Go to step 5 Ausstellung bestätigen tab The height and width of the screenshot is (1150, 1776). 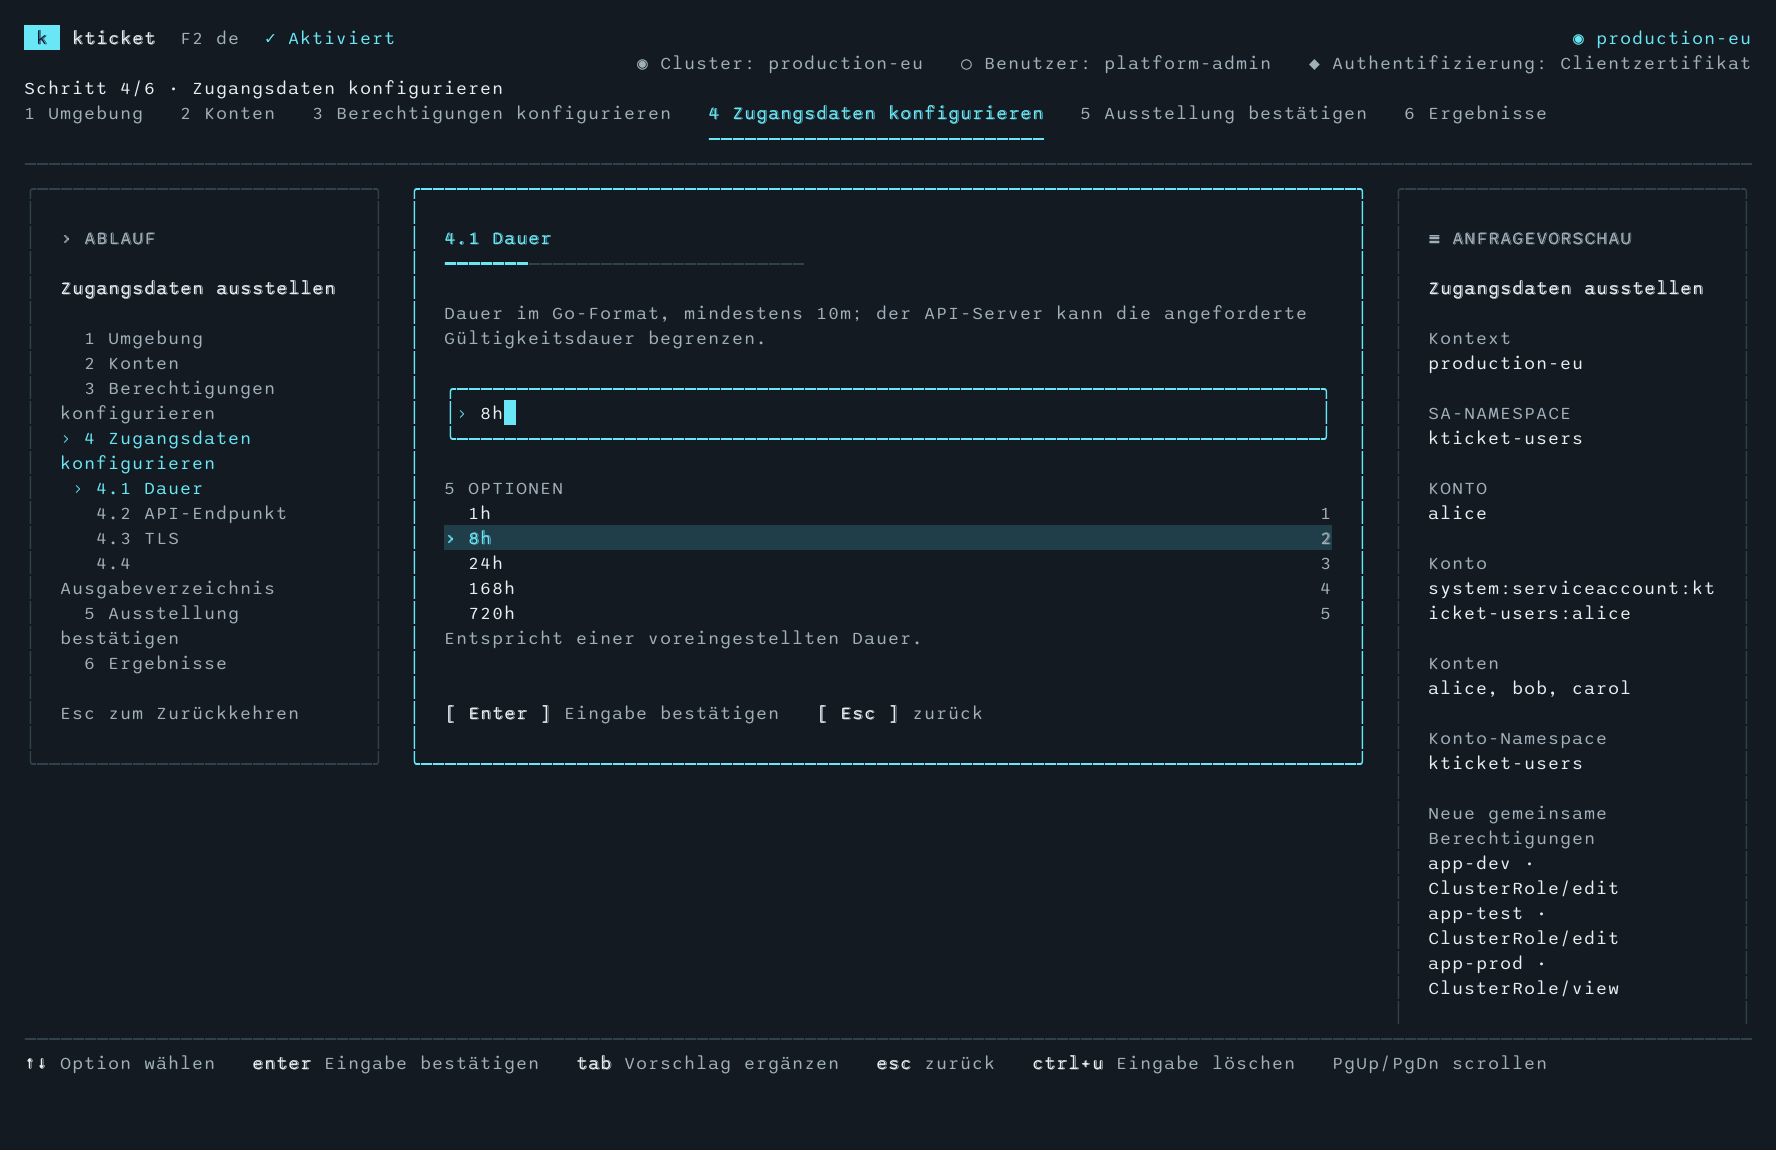coord(1223,114)
